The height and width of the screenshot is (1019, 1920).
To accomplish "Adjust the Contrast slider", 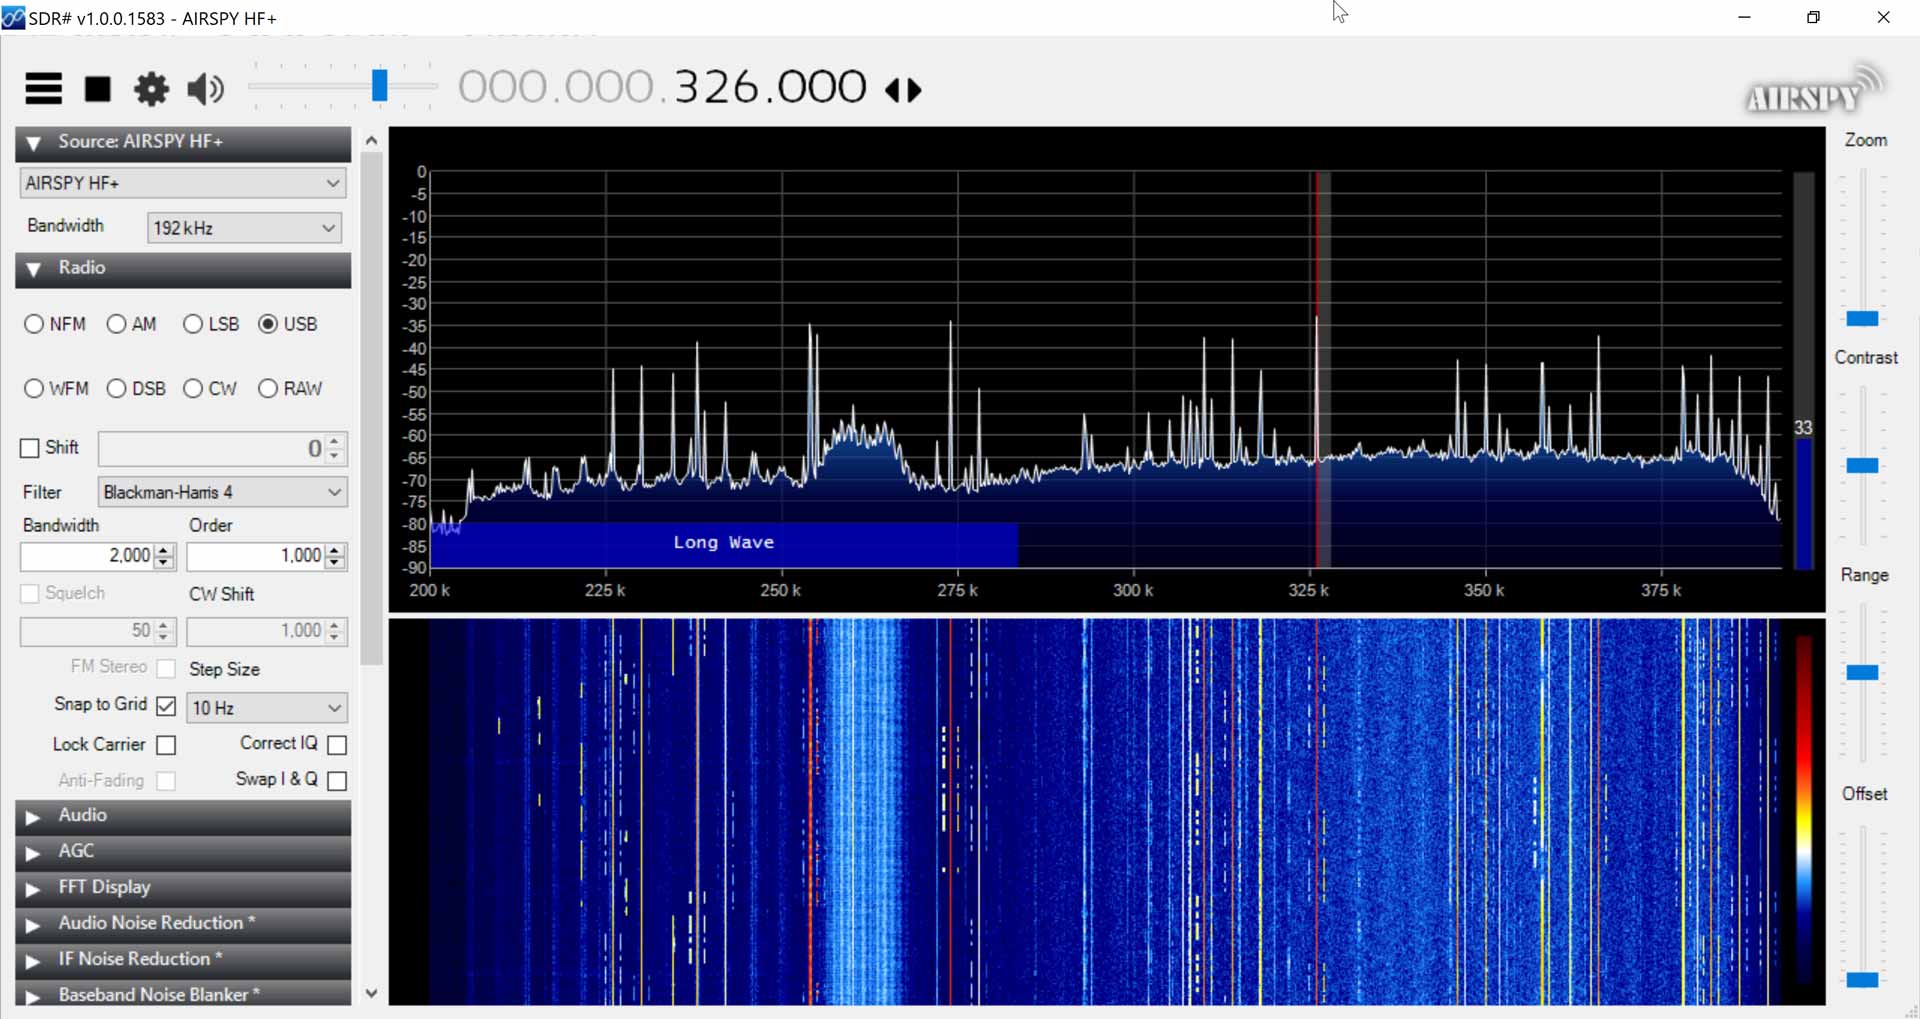I will (x=1864, y=465).
